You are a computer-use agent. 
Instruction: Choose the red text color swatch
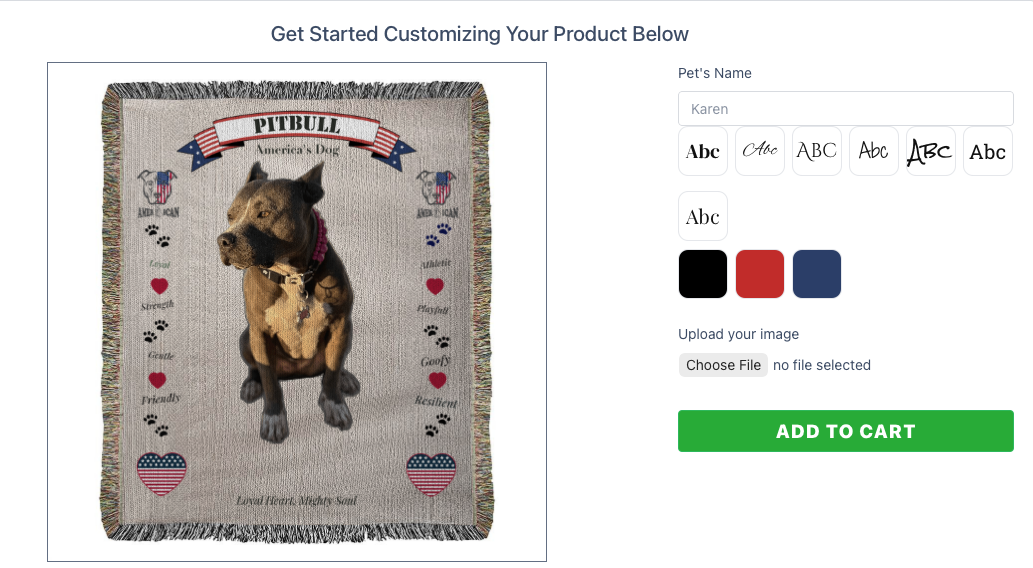[x=760, y=274]
